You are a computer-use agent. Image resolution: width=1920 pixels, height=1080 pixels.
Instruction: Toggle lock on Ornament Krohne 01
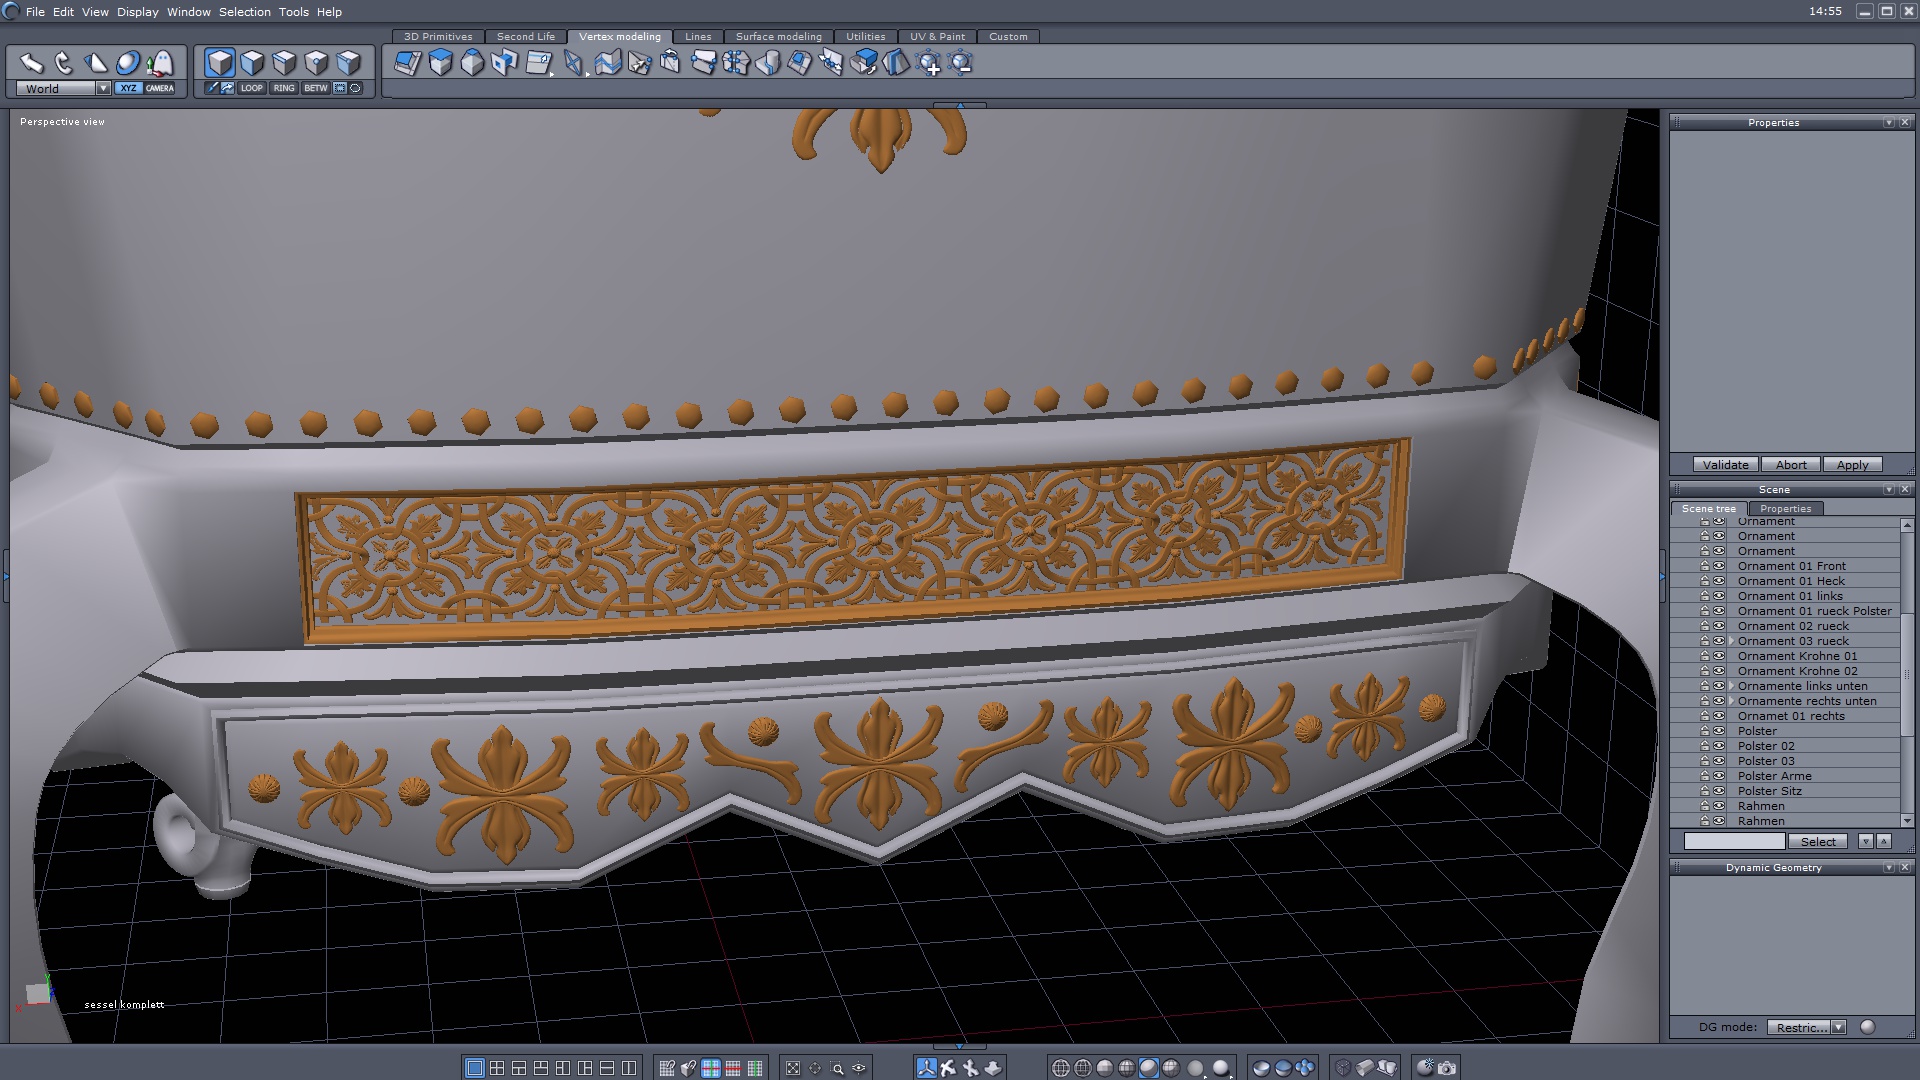pos(1705,656)
